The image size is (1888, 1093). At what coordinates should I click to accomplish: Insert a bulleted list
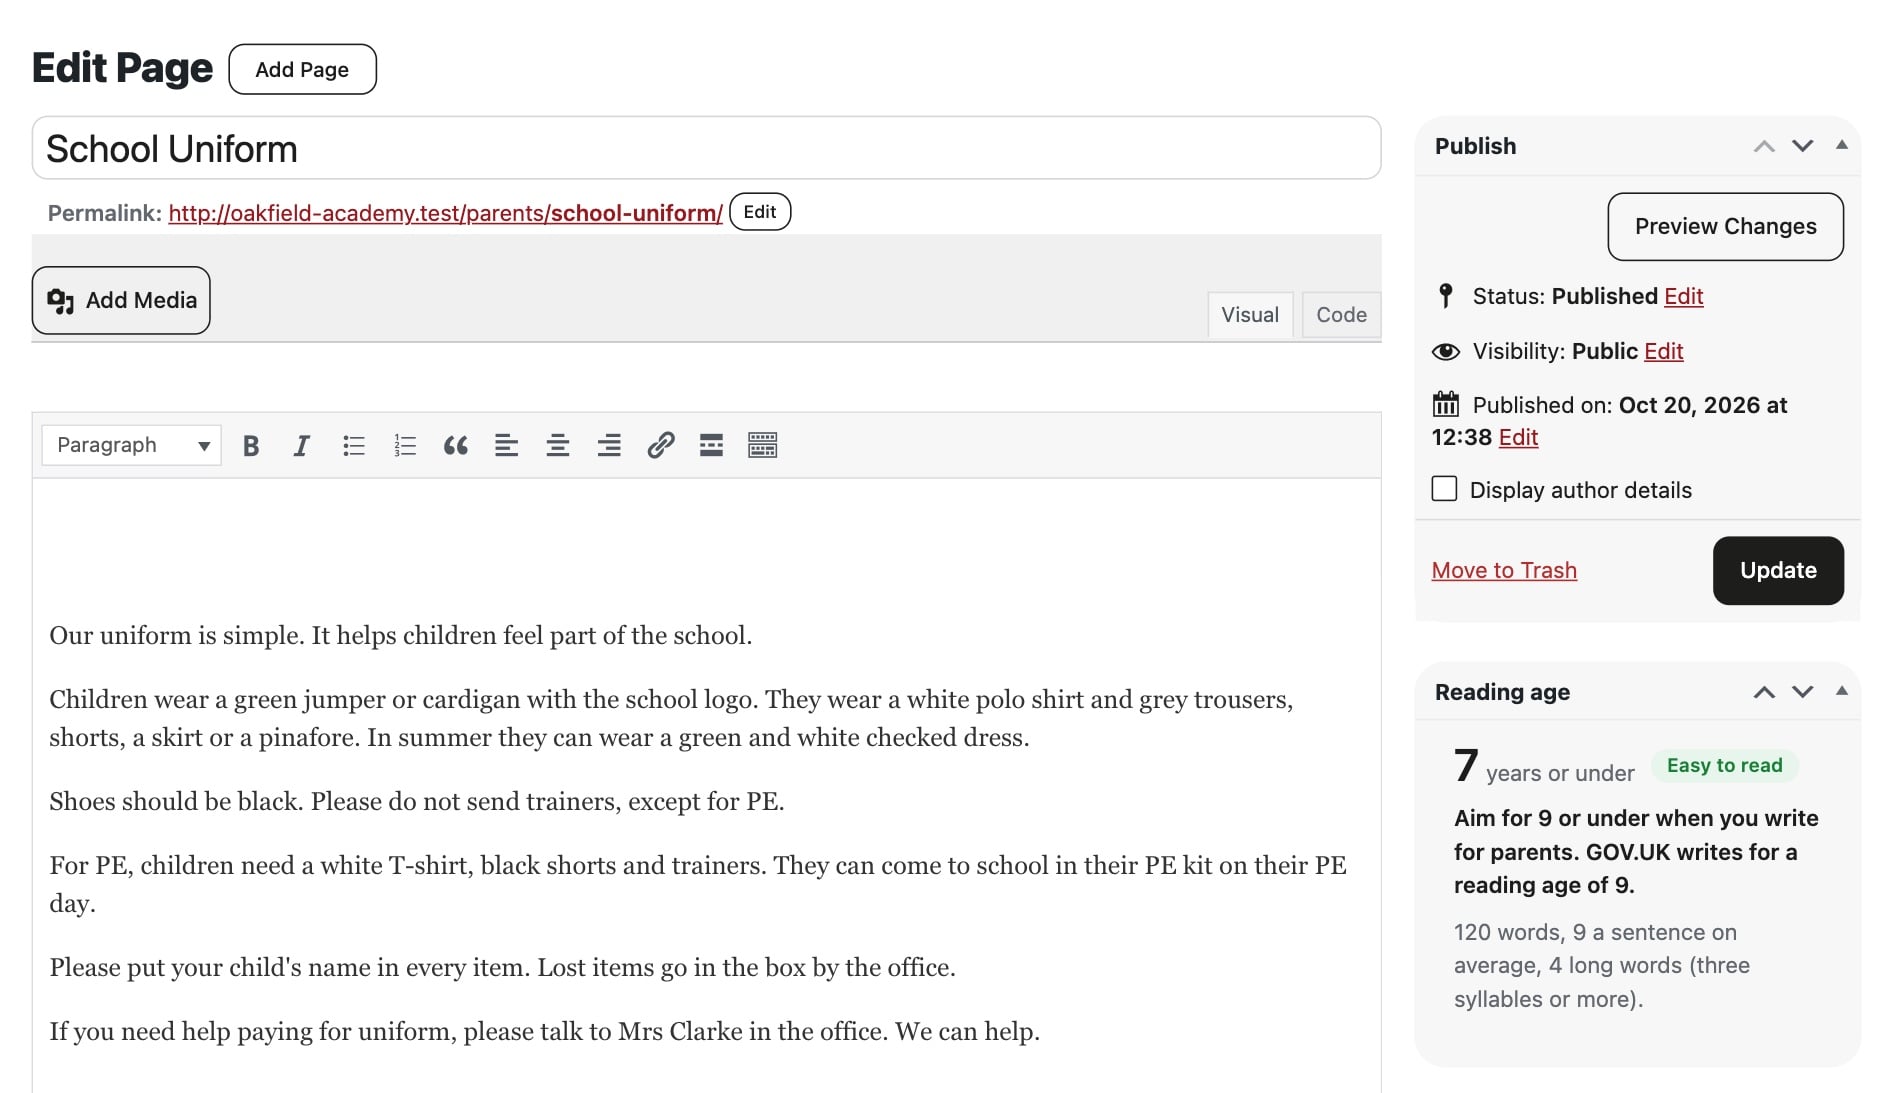click(353, 445)
